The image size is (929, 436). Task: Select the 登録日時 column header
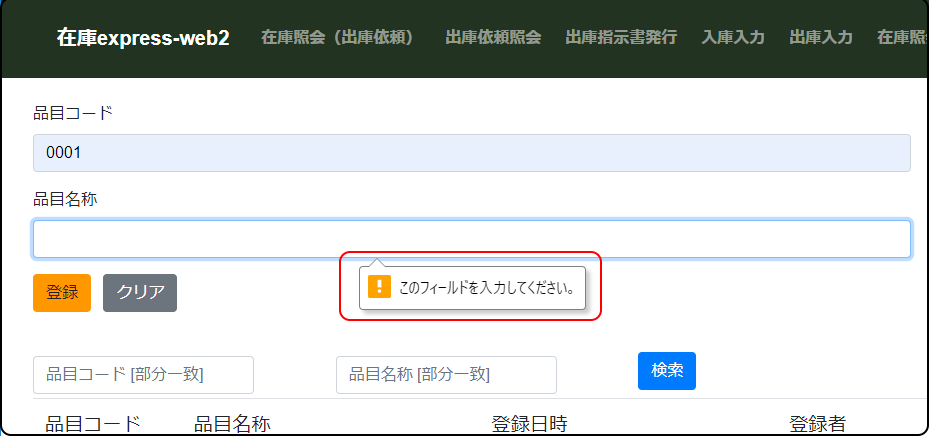click(x=529, y=424)
